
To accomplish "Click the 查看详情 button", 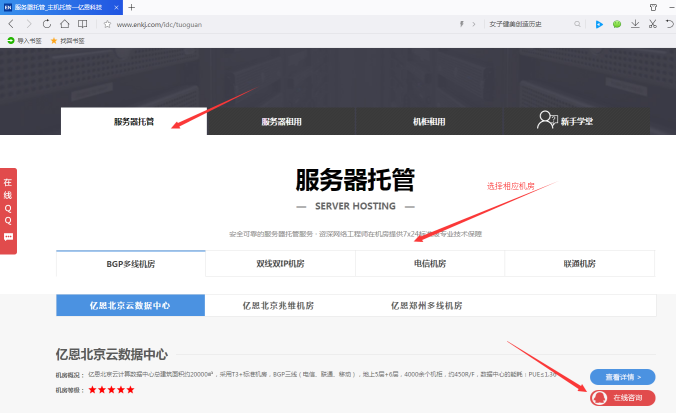I will (622, 377).
